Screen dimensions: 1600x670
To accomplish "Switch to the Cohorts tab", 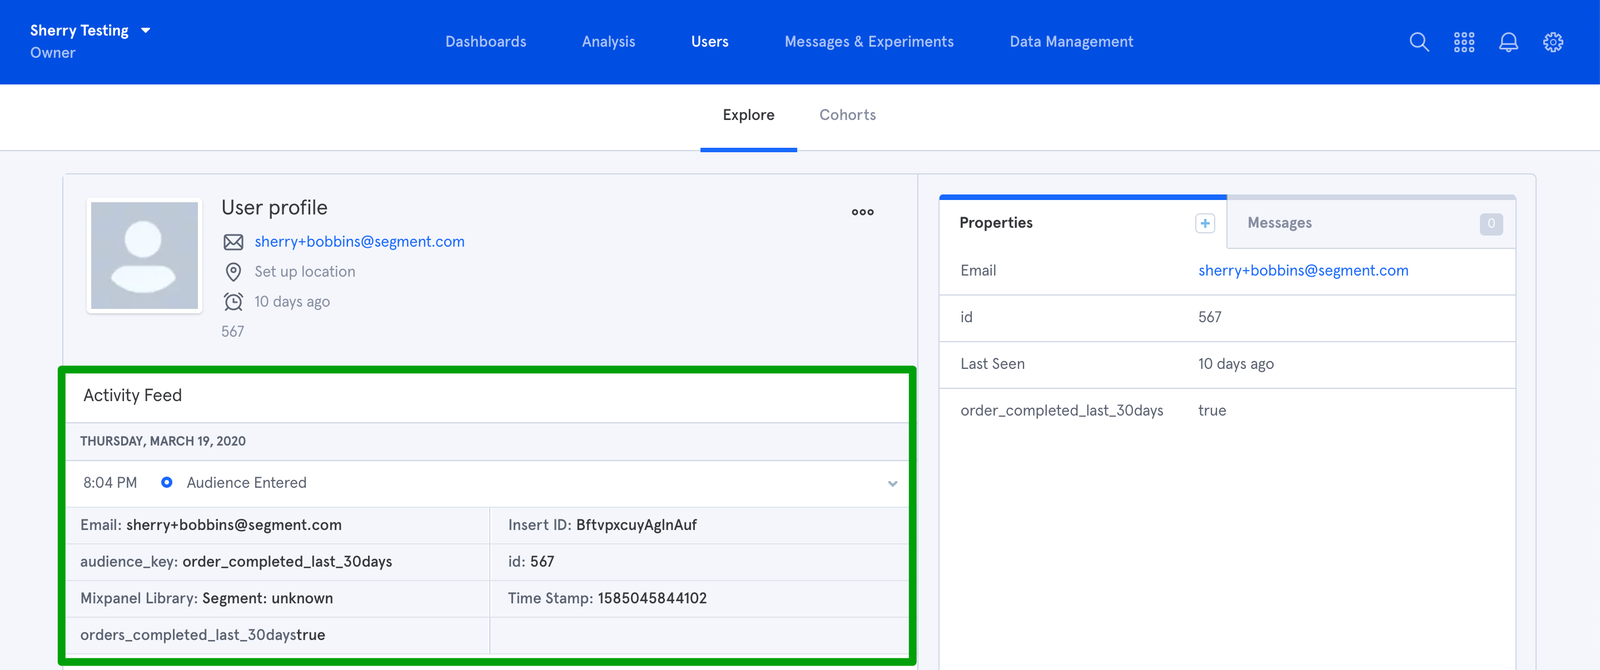I will point(847,115).
